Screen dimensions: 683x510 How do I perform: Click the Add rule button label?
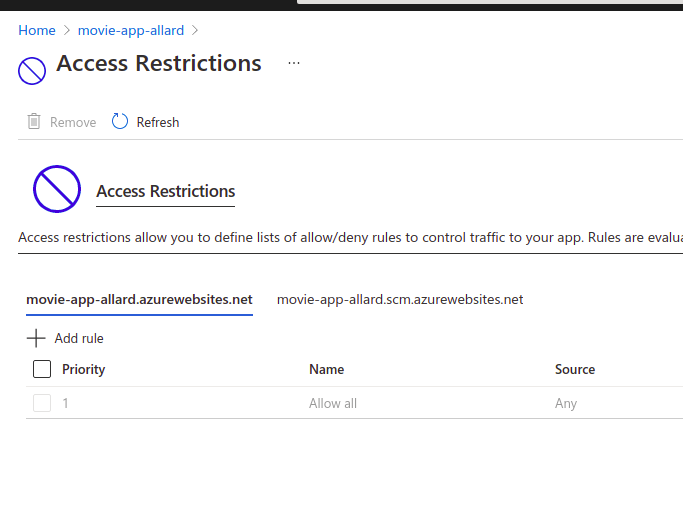click(x=79, y=338)
